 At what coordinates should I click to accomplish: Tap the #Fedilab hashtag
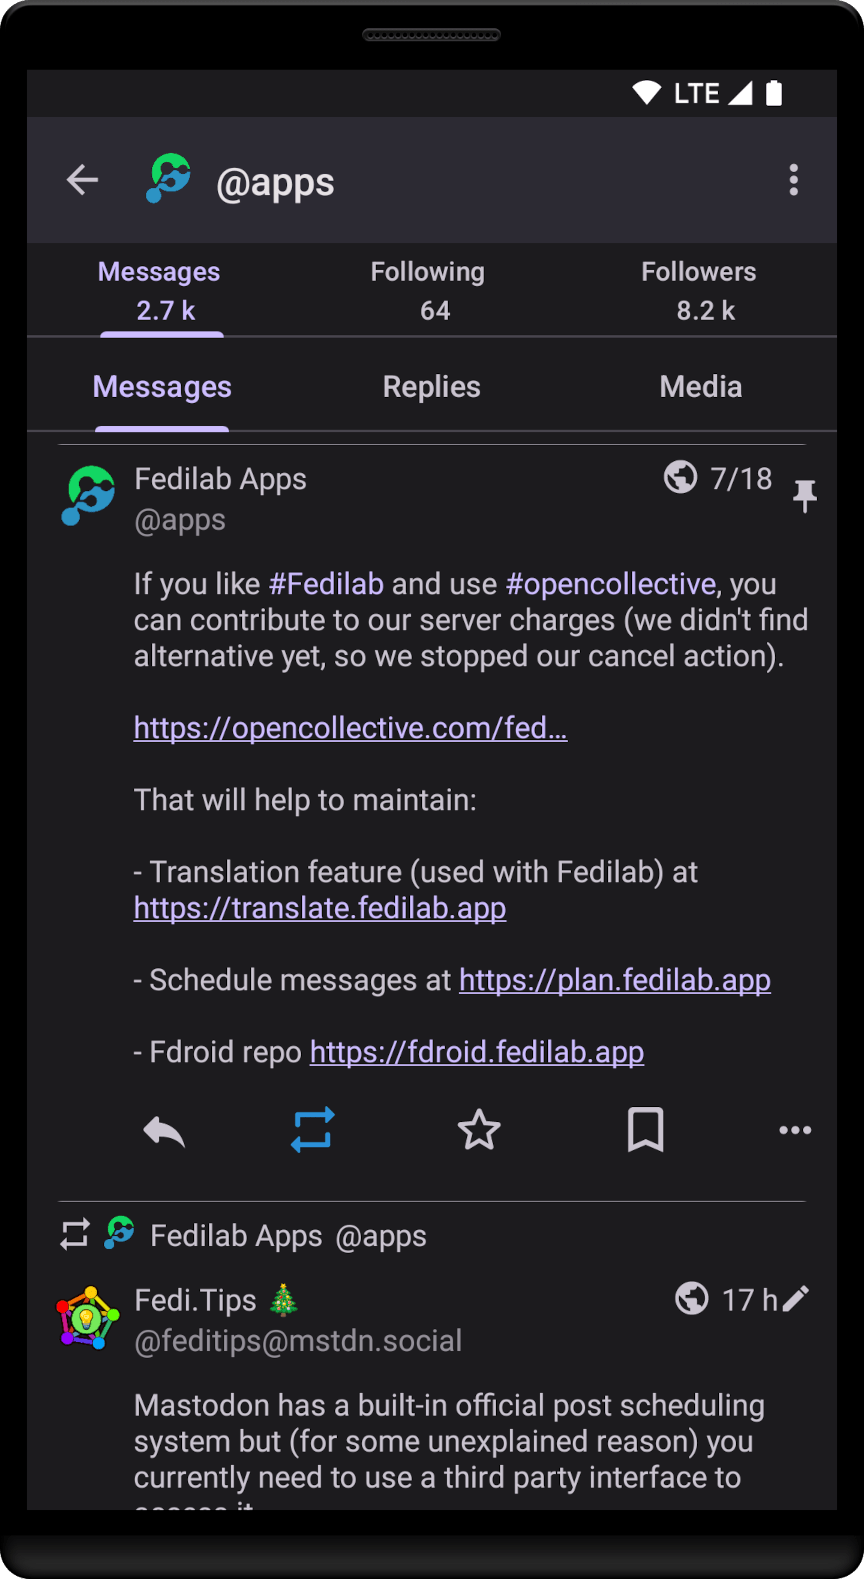click(x=327, y=584)
